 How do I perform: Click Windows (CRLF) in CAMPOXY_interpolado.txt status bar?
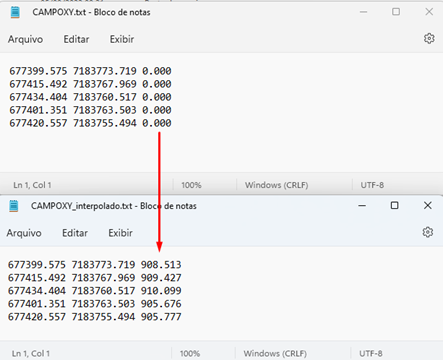(275, 353)
